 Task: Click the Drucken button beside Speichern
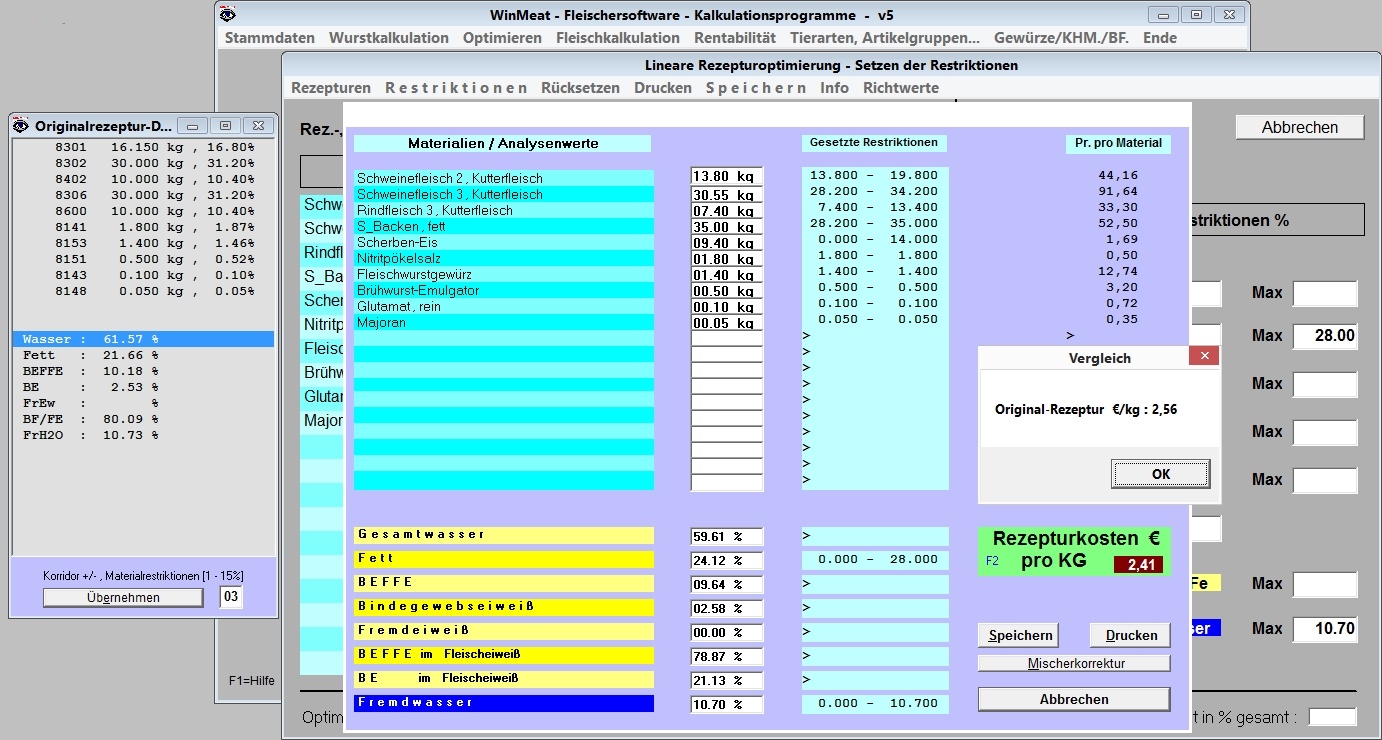tap(1129, 635)
